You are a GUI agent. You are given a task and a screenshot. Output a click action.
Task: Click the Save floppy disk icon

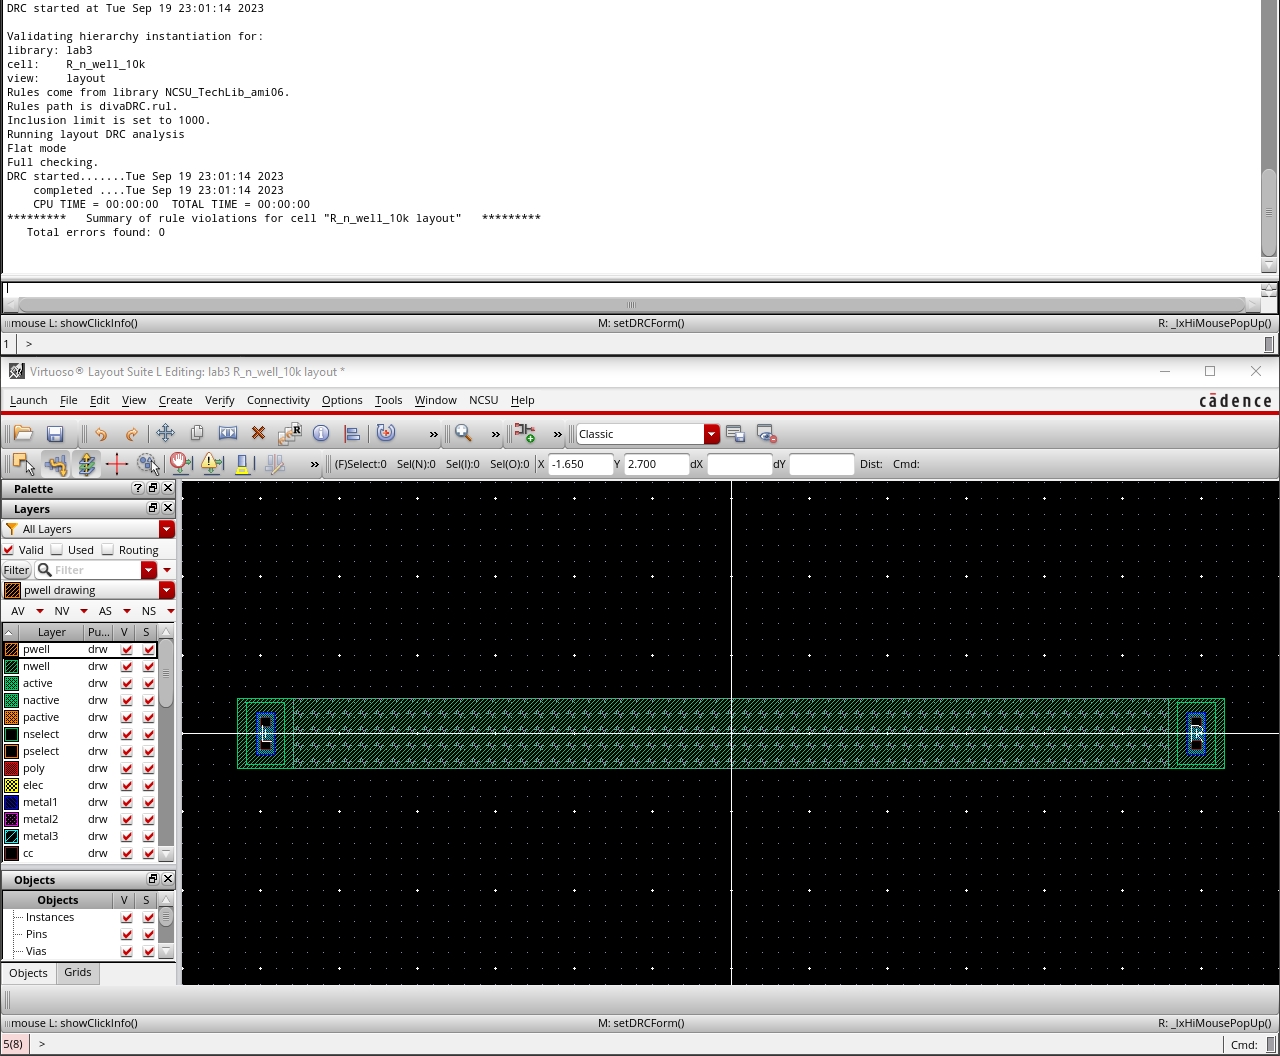[x=55, y=434]
